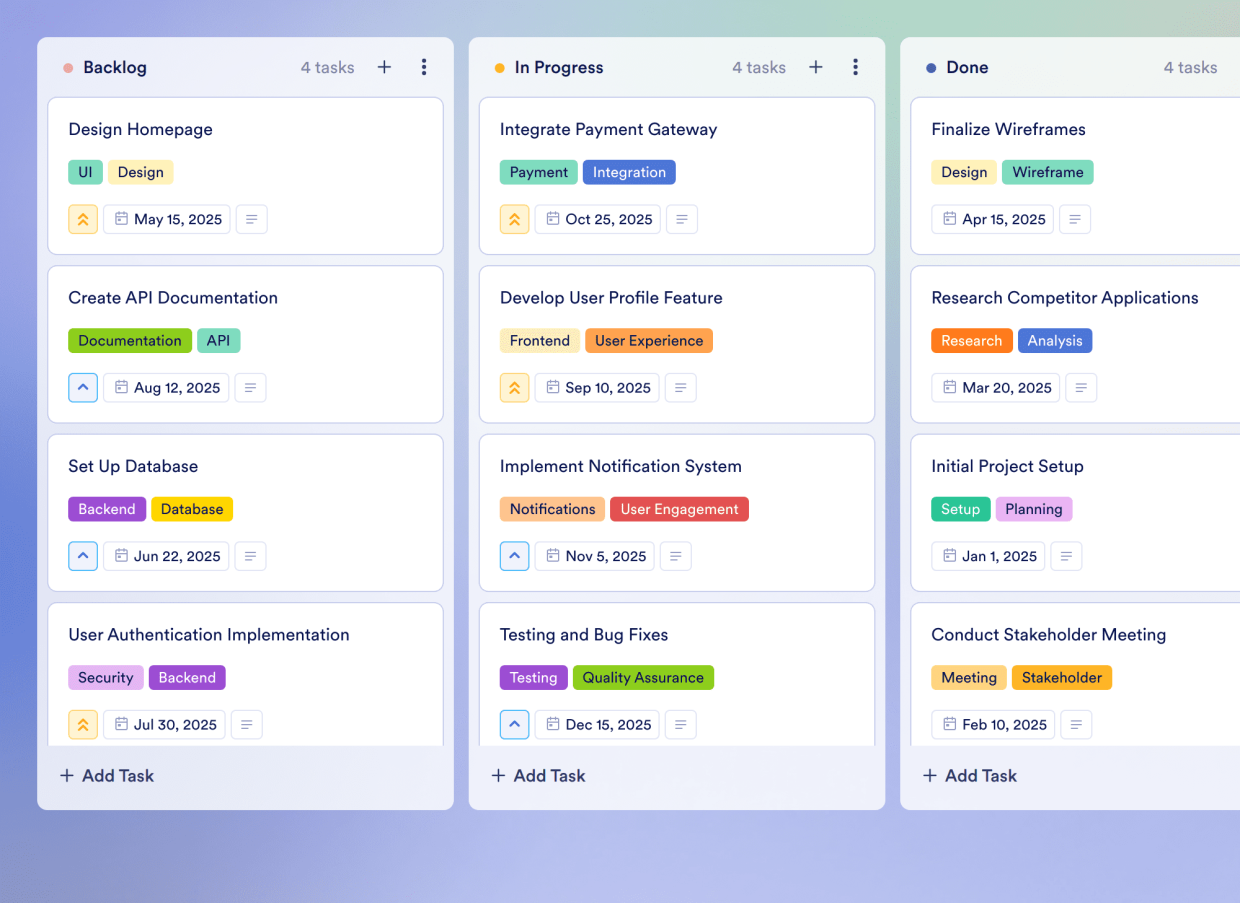The height and width of the screenshot is (903, 1240).
Task: Click description icon on Research Competitor Applications card
Action: 1081,387
